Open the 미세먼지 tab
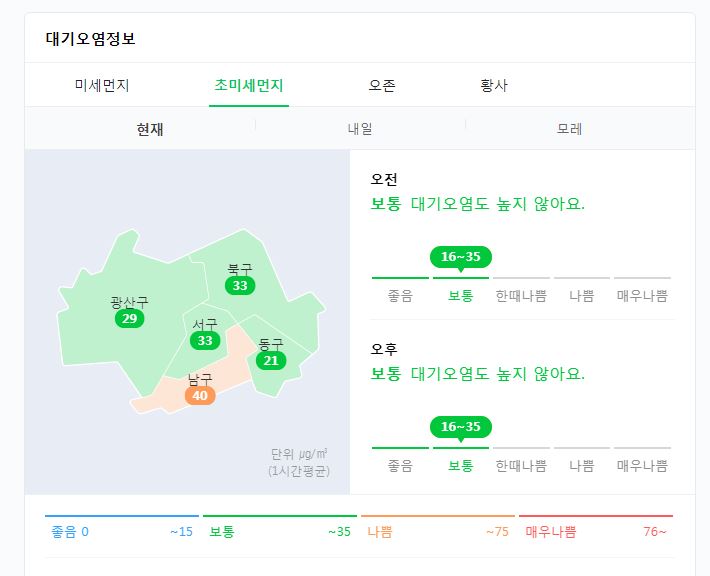The width and height of the screenshot is (710, 576). pyautogui.click(x=102, y=85)
